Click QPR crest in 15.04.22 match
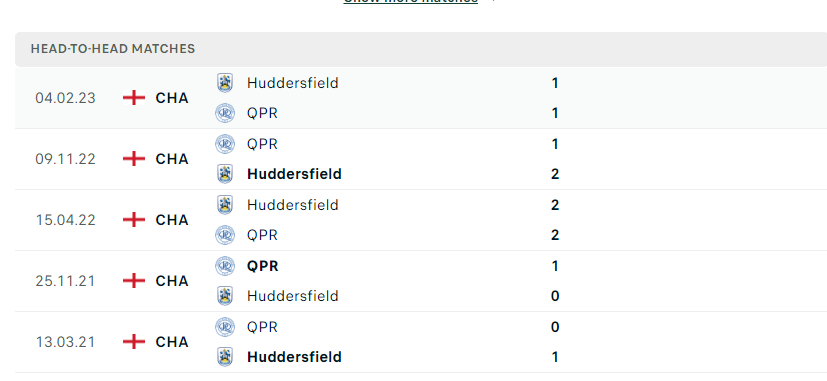 click(225, 235)
